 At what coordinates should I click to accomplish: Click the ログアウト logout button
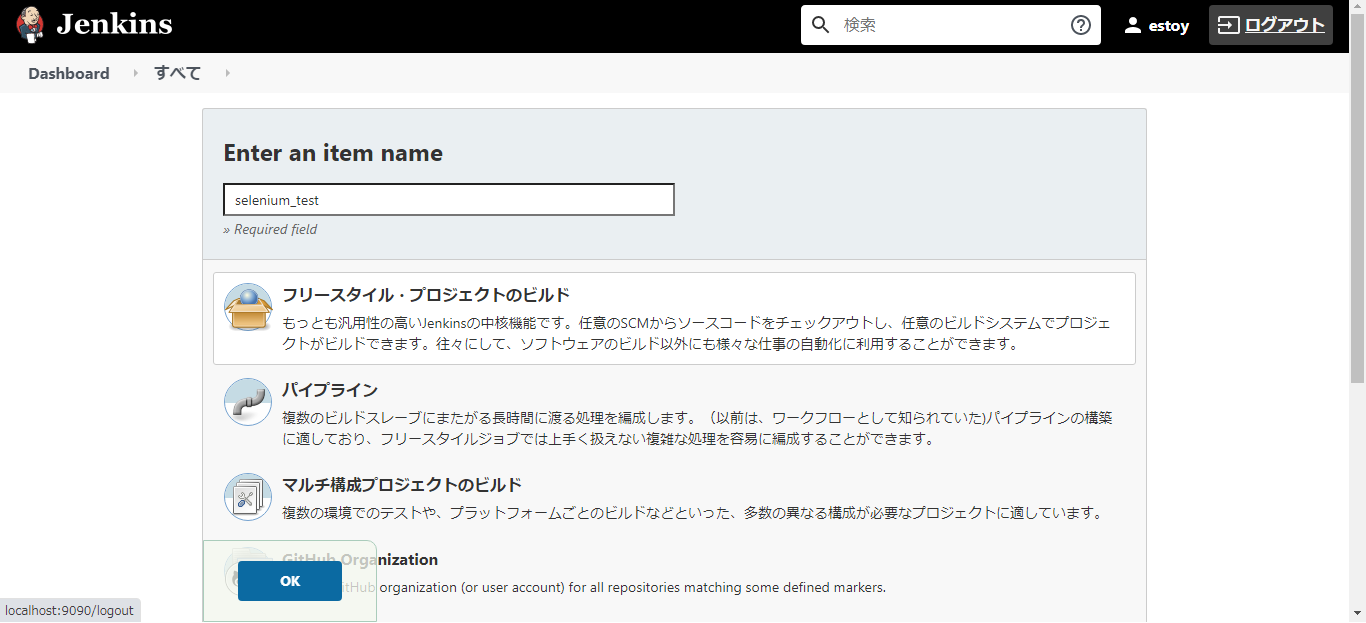[1271, 25]
